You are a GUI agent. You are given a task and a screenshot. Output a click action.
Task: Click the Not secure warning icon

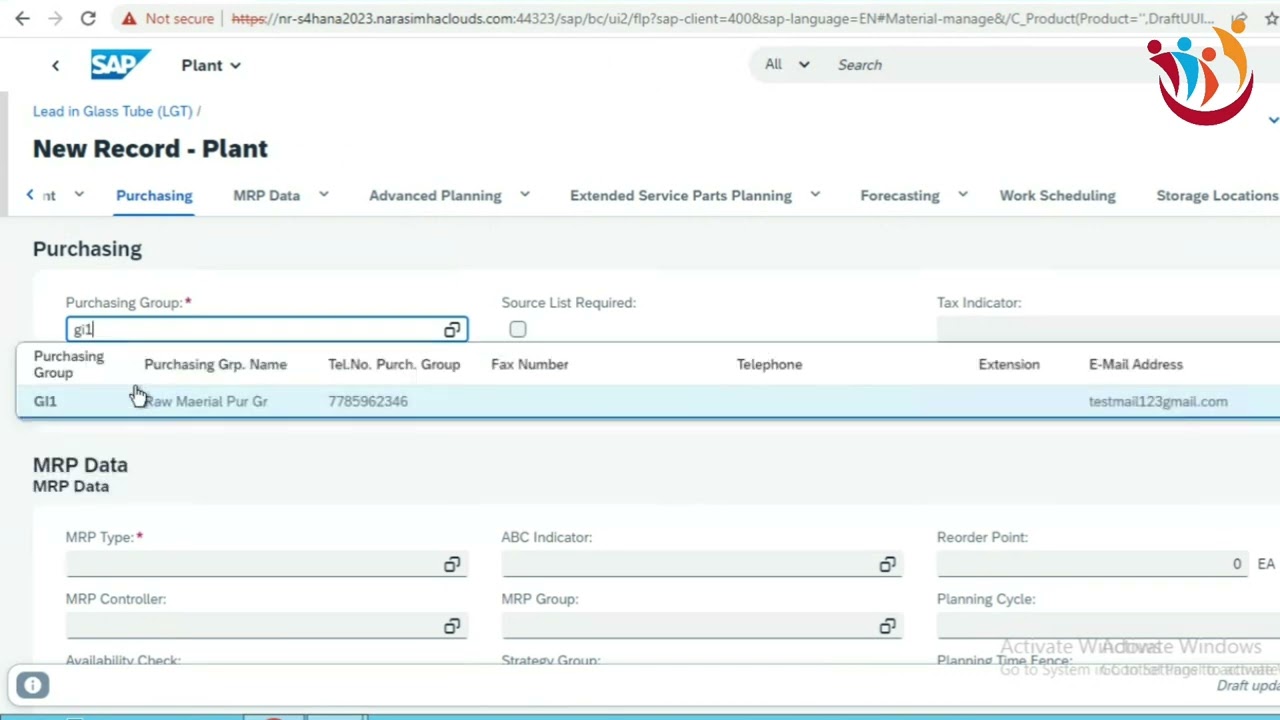[129, 18]
